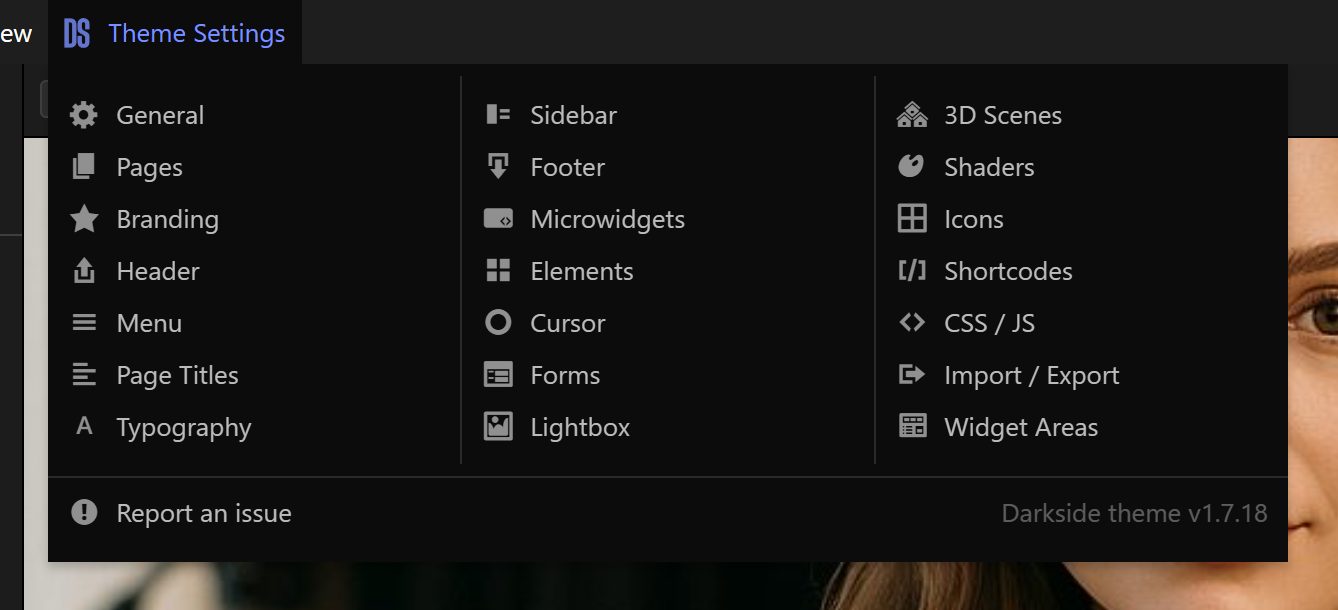Screen dimensions: 1338x610
Task: Open Sidebar settings
Action: (574, 115)
